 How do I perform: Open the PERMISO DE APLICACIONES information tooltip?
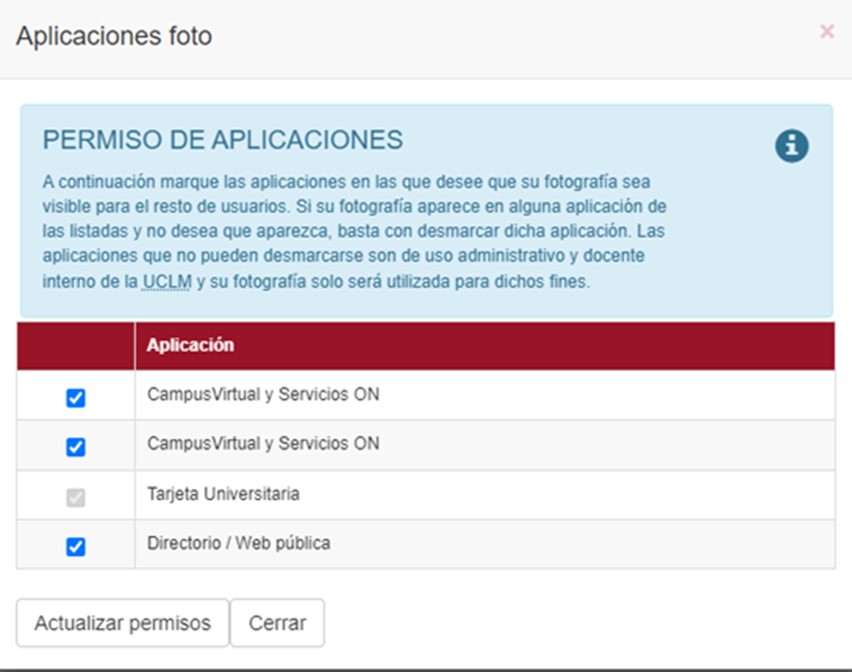pos(791,144)
